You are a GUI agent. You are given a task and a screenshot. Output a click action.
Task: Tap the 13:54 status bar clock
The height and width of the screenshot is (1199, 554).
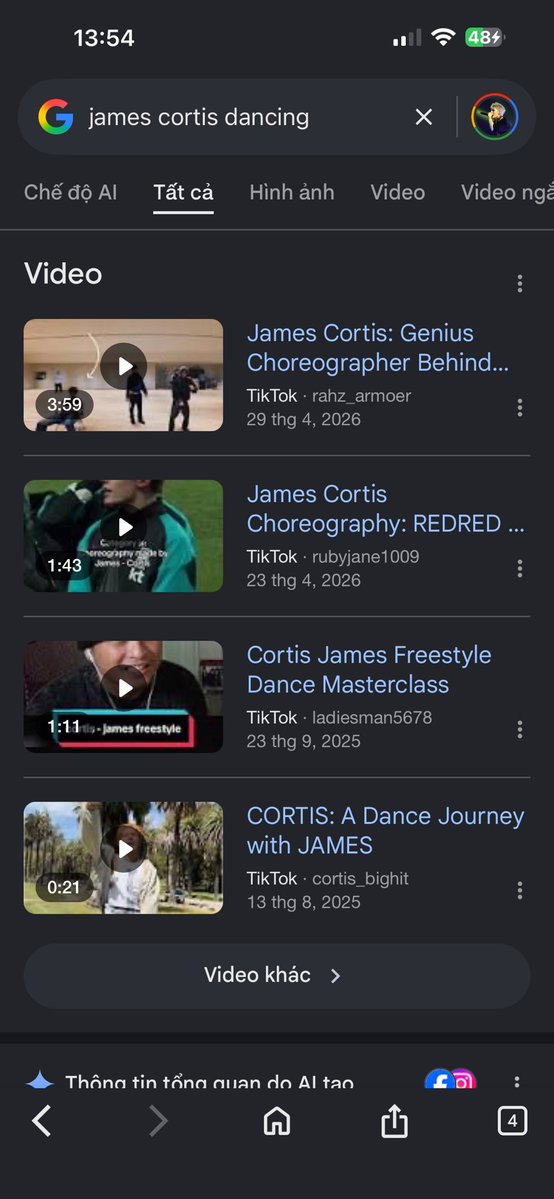[104, 37]
